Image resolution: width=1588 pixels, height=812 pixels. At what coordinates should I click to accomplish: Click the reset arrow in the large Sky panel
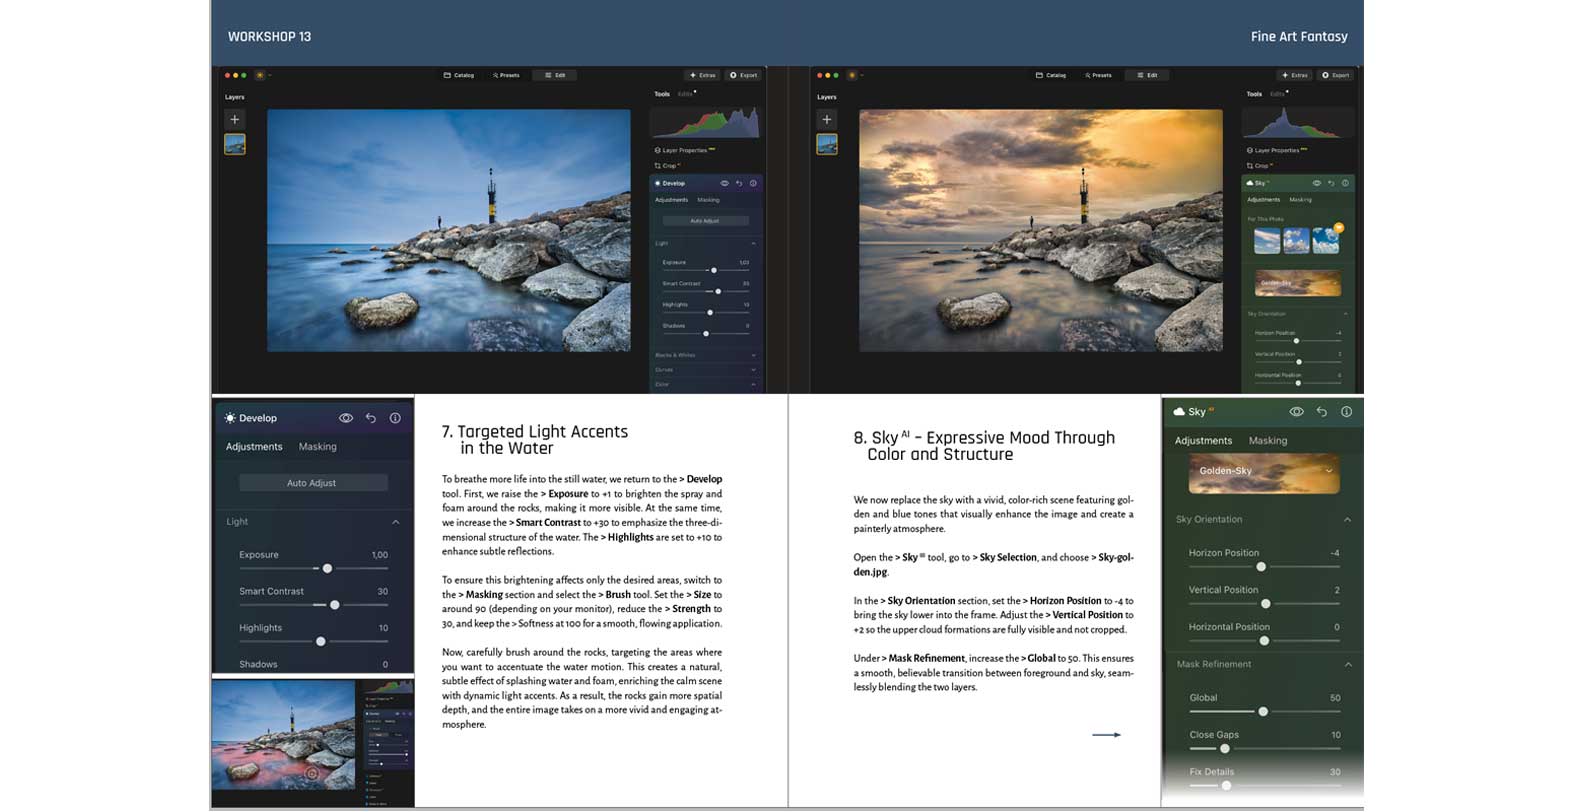coord(1322,412)
